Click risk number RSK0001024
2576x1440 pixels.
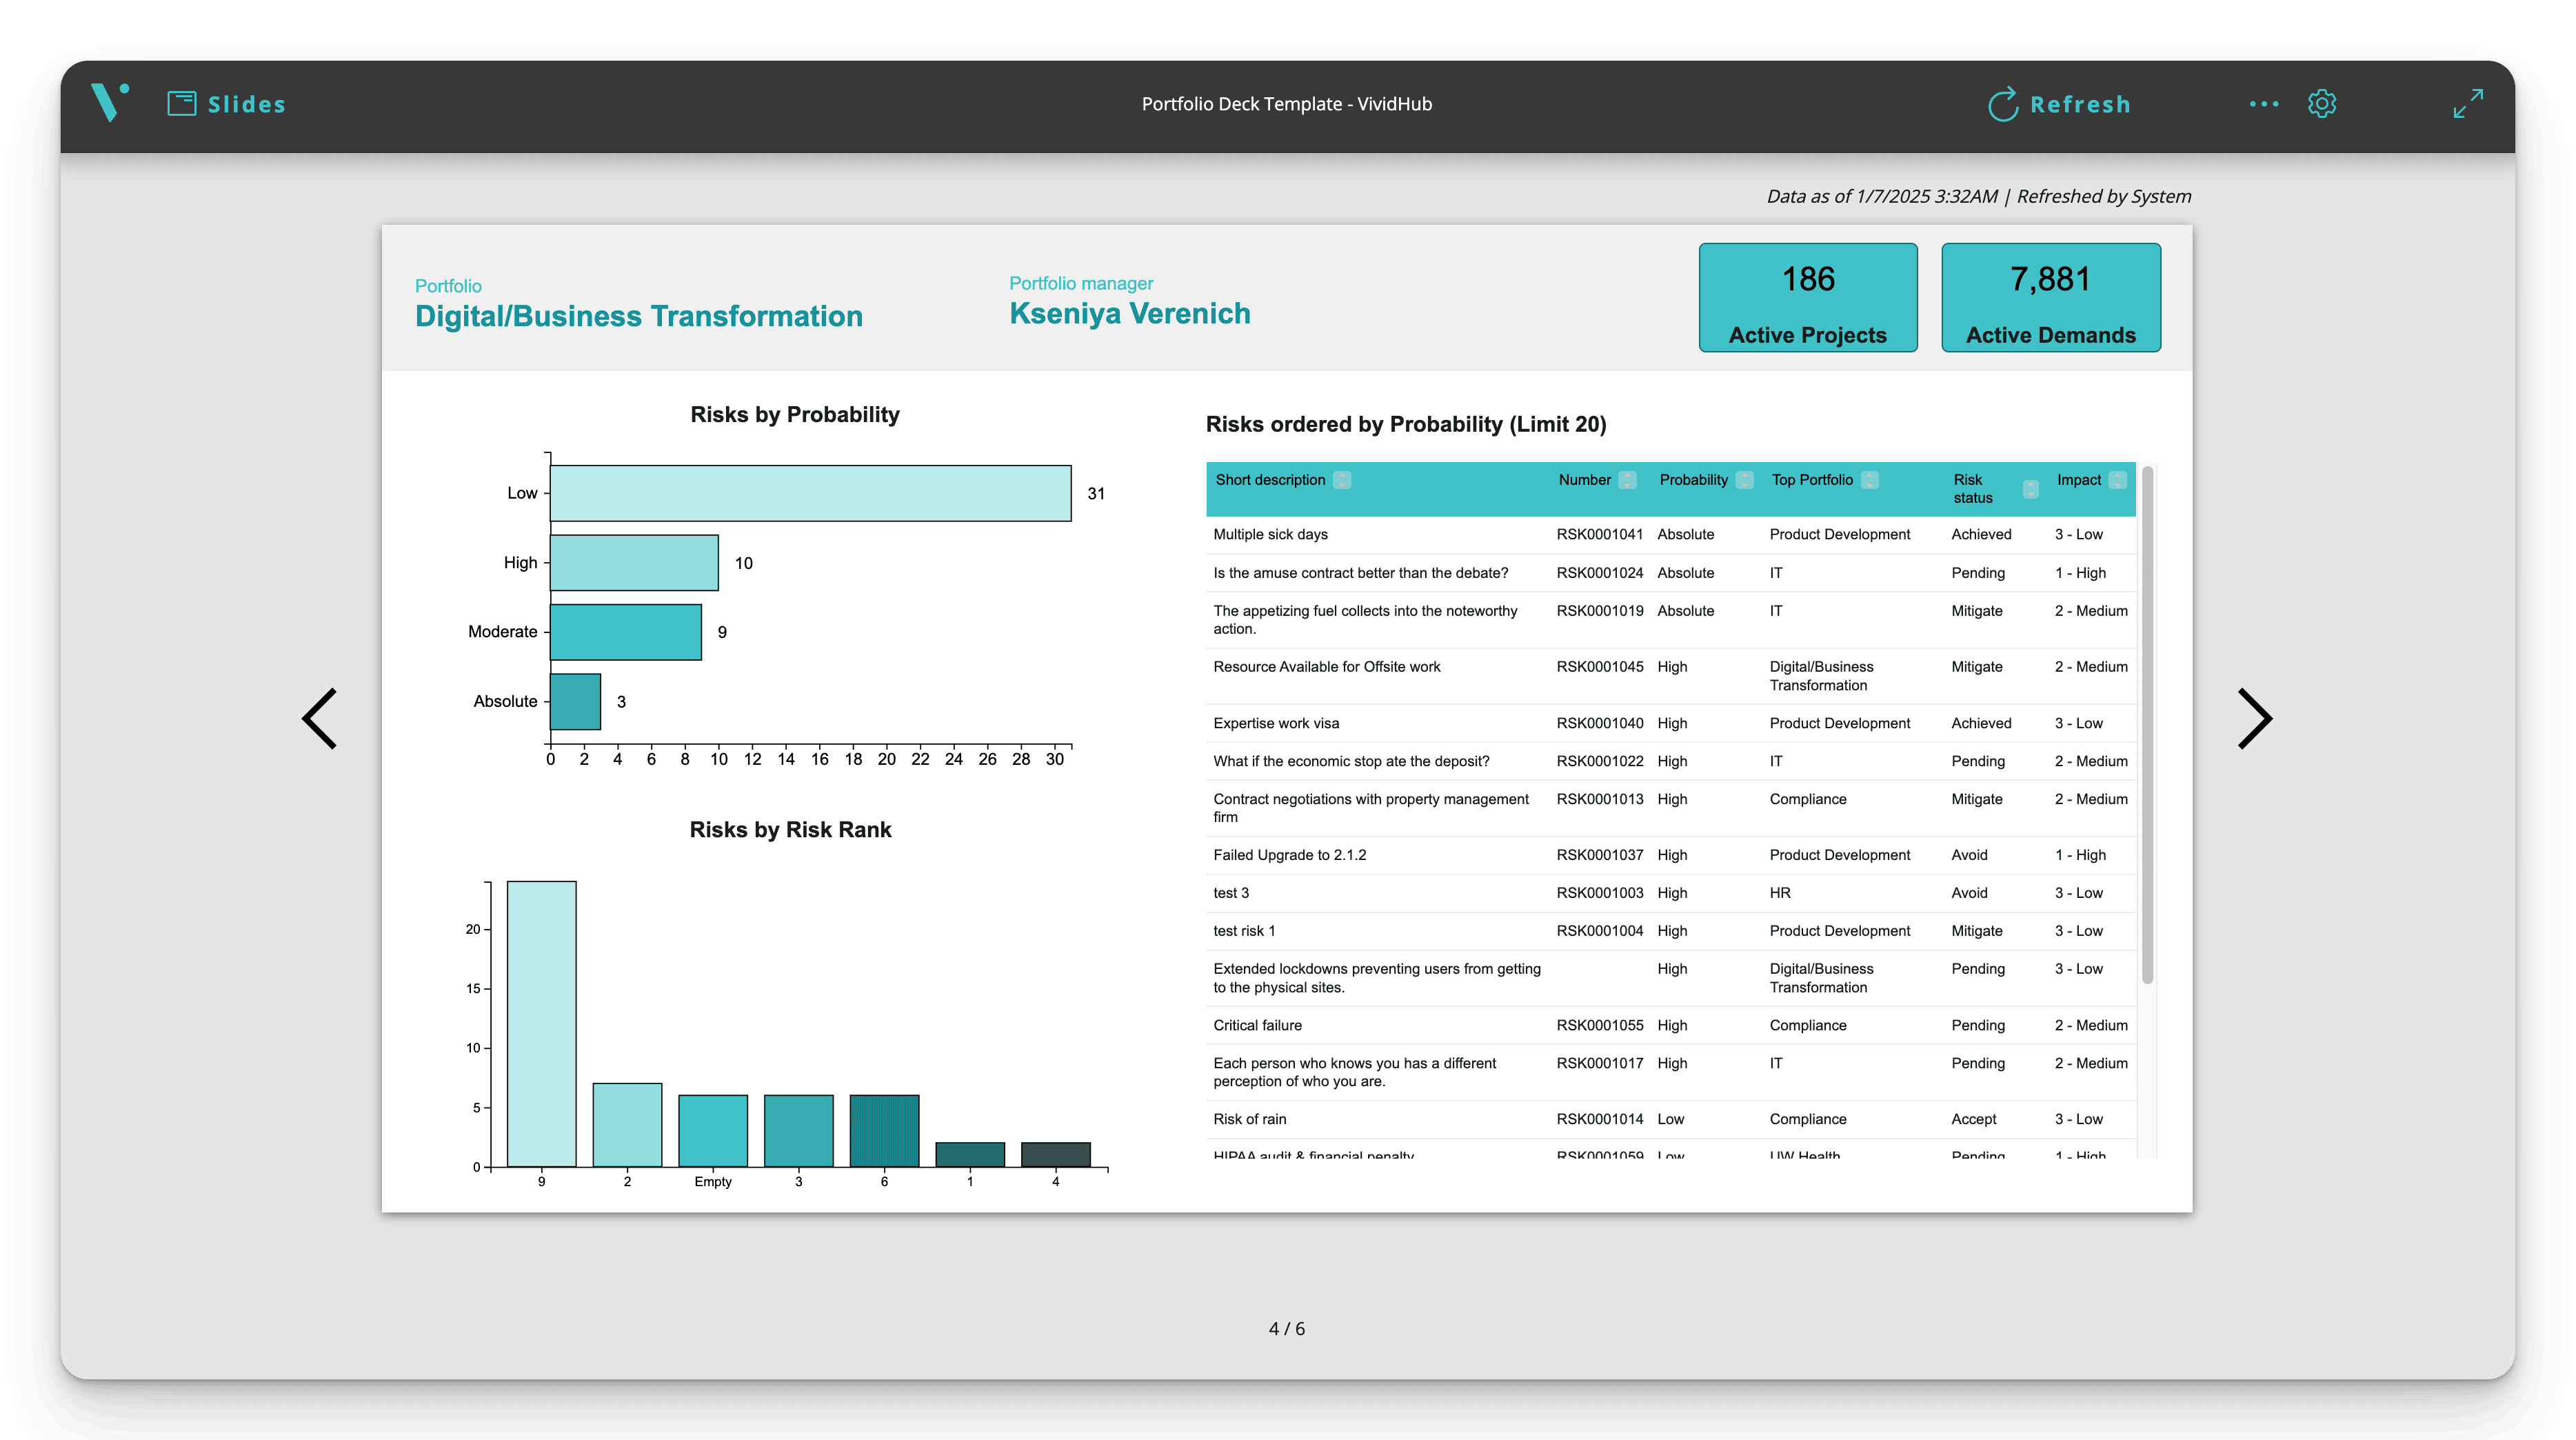click(1600, 573)
